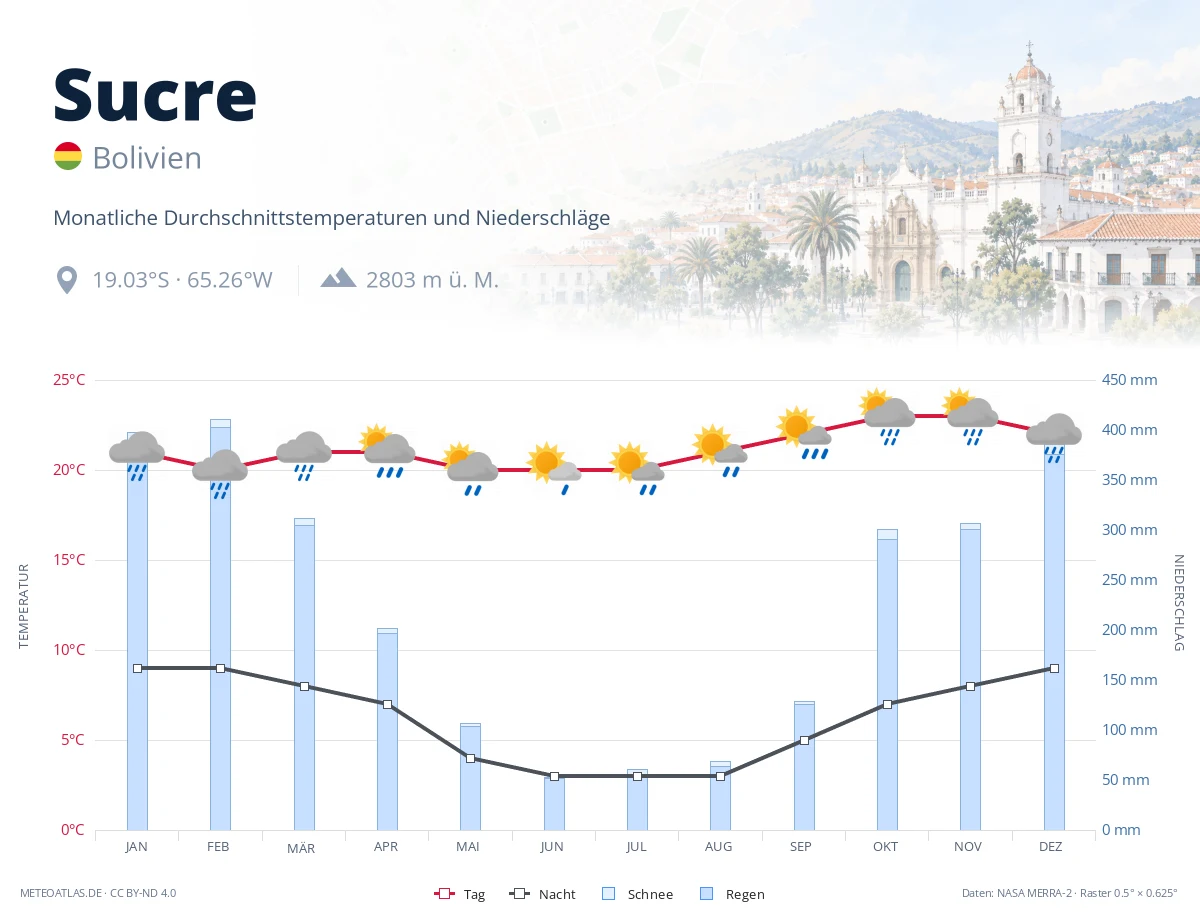Click the 15°C temperature axis label
This screenshot has width=1200, height=920.
pyautogui.click(x=69, y=560)
